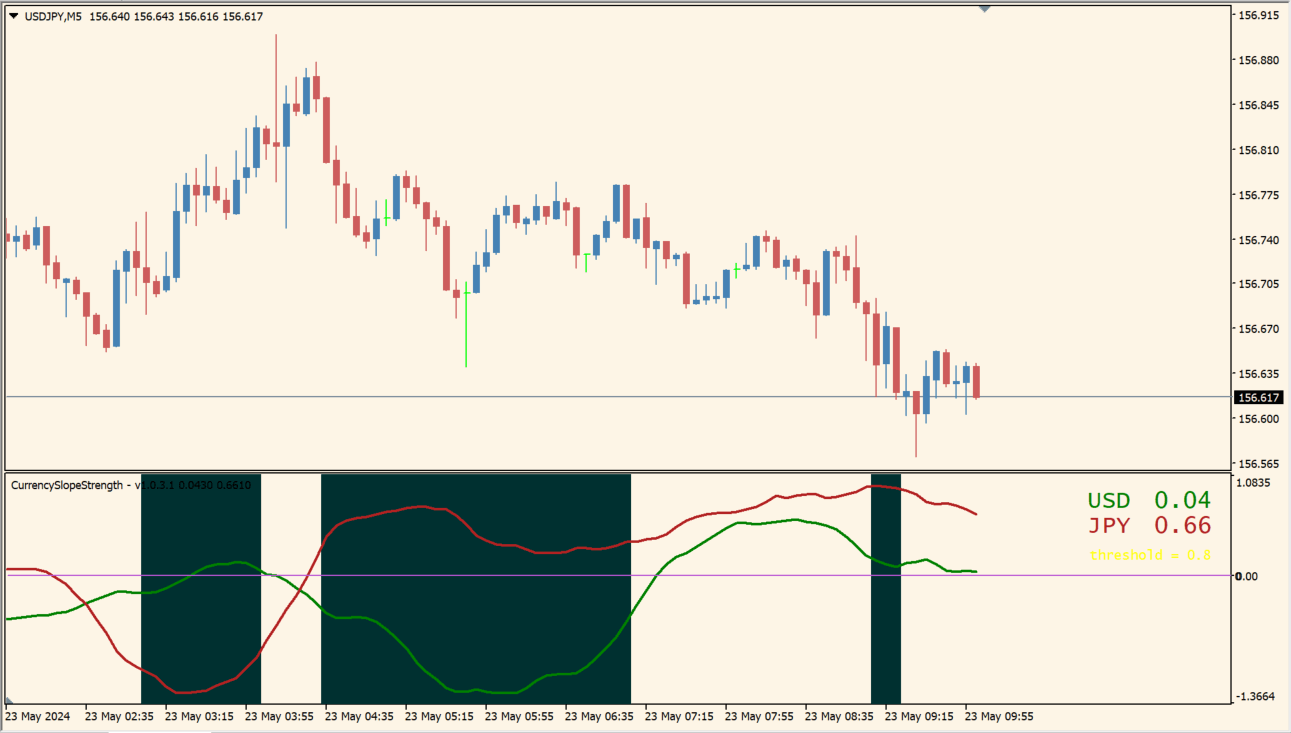Click the 156.635 price axis label
Screen dimensions: 1291x733
coord(1258,374)
